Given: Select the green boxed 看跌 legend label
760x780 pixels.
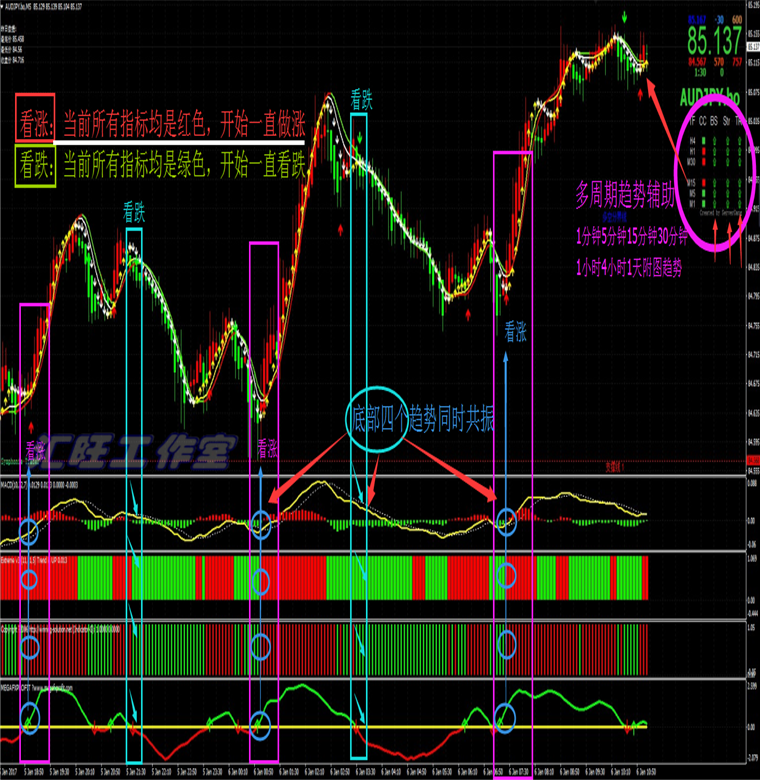Looking at the screenshot, I should pyautogui.click(x=27, y=162).
